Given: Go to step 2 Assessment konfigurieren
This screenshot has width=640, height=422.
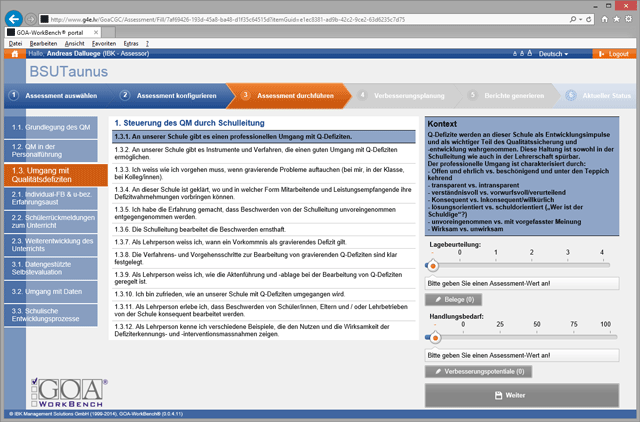Looking at the screenshot, I should coord(169,96).
